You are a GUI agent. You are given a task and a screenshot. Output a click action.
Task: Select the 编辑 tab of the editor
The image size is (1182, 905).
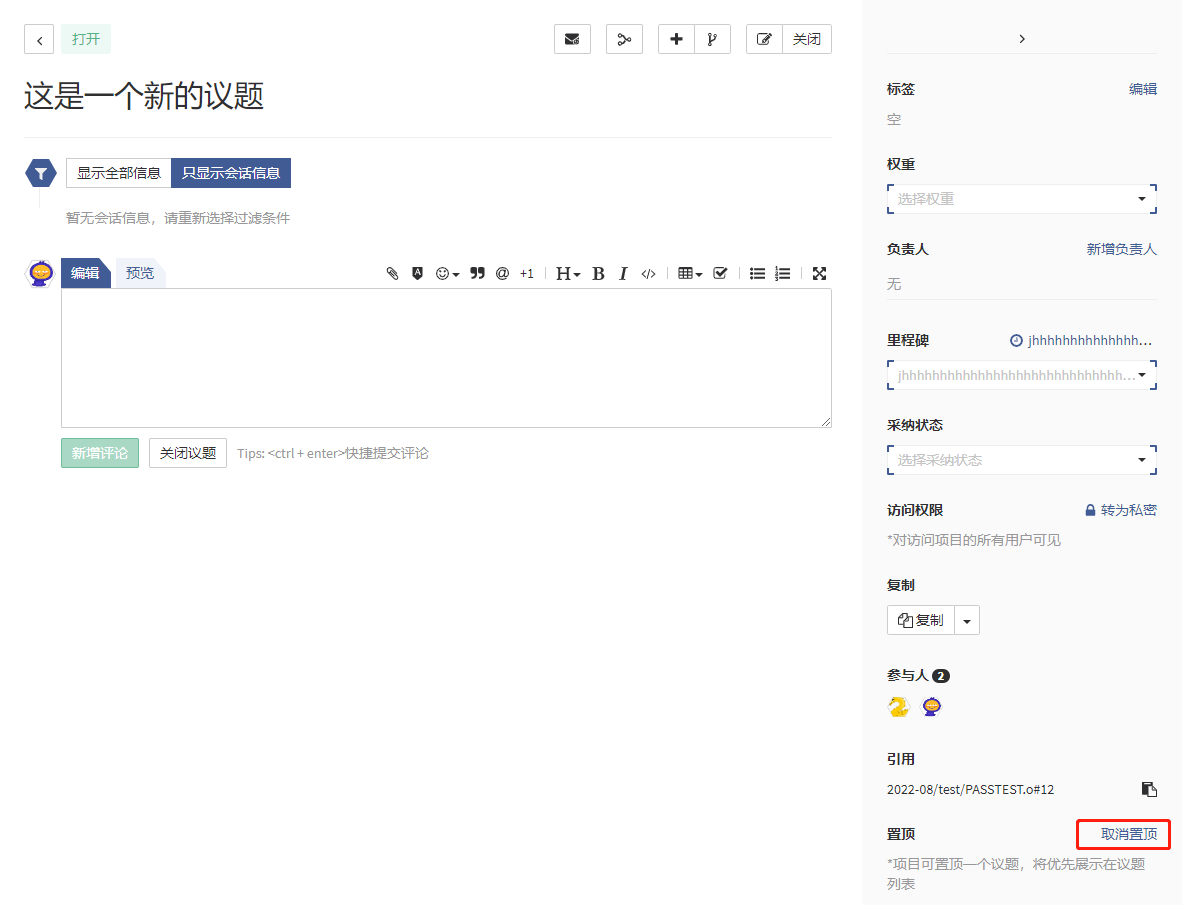85,273
